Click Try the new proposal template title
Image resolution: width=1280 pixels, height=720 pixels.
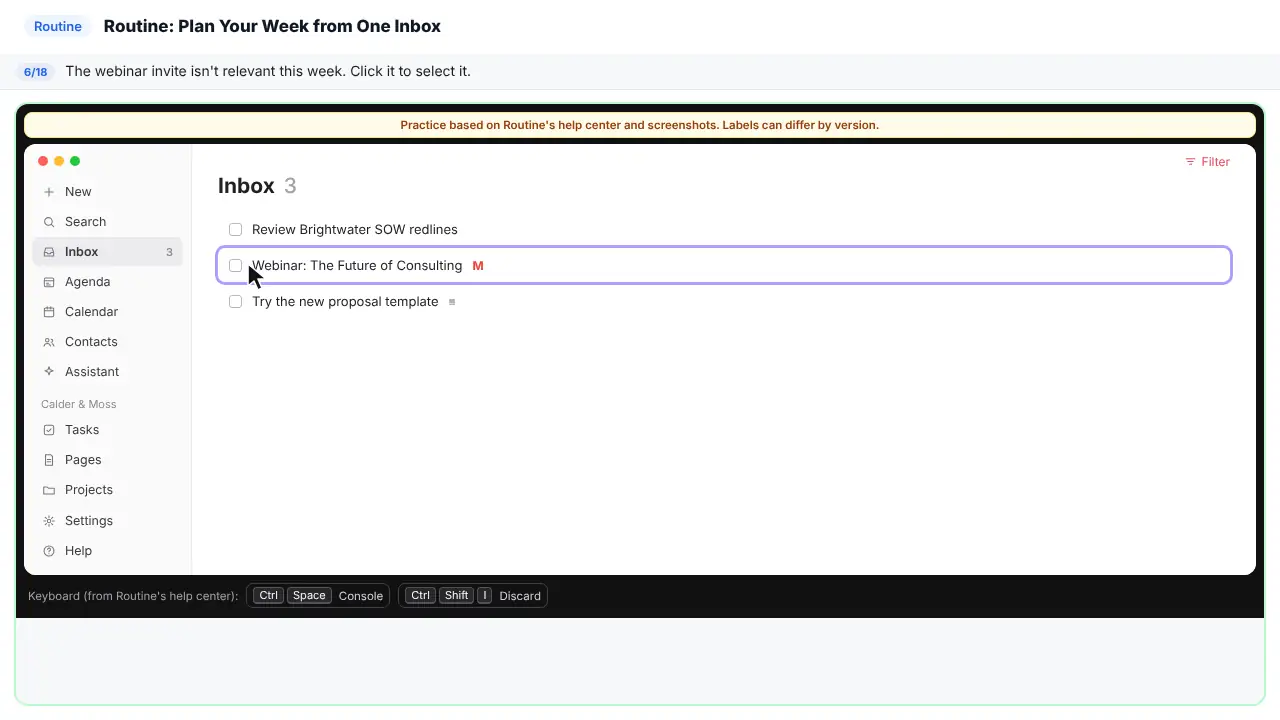(345, 302)
